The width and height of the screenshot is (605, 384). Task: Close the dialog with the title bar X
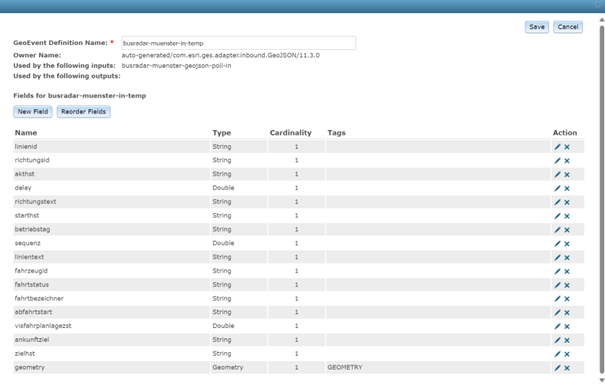598,5
